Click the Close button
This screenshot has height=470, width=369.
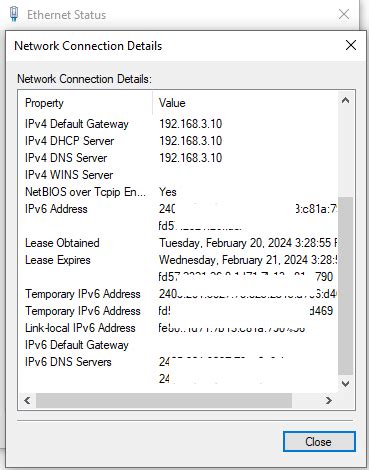pos(319,442)
